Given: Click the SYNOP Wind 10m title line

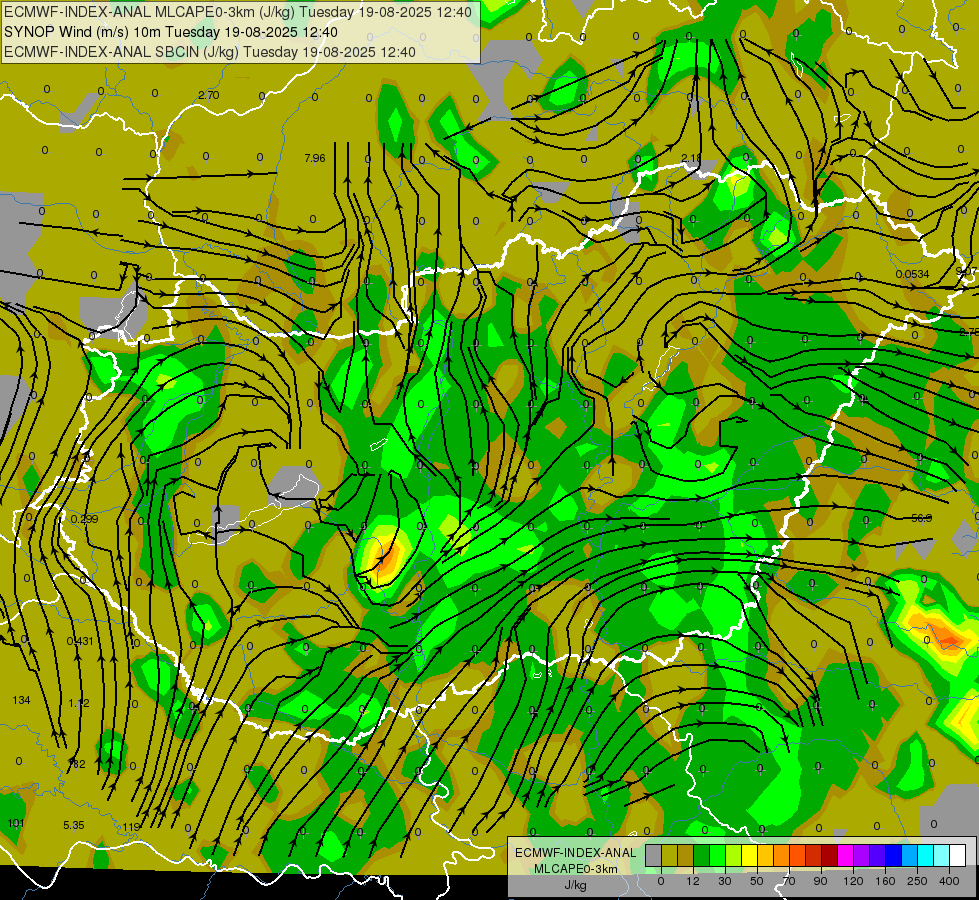Looking at the screenshot, I should coord(171,32).
